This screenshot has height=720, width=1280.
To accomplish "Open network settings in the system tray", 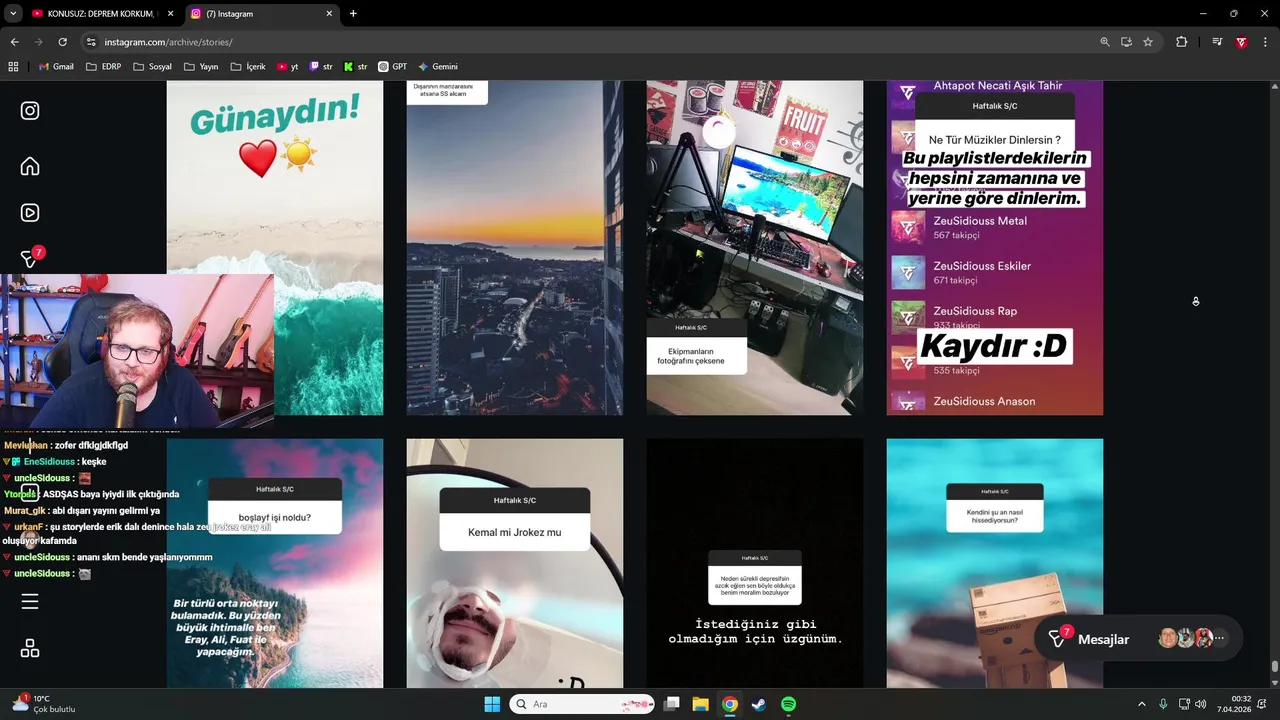I will [x=1184, y=704].
